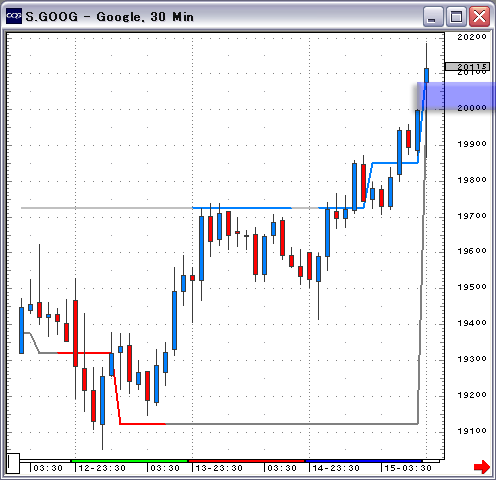Click the 19300 price axis label
The width and height of the screenshot is (496, 480).
click(x=472, y=359)
